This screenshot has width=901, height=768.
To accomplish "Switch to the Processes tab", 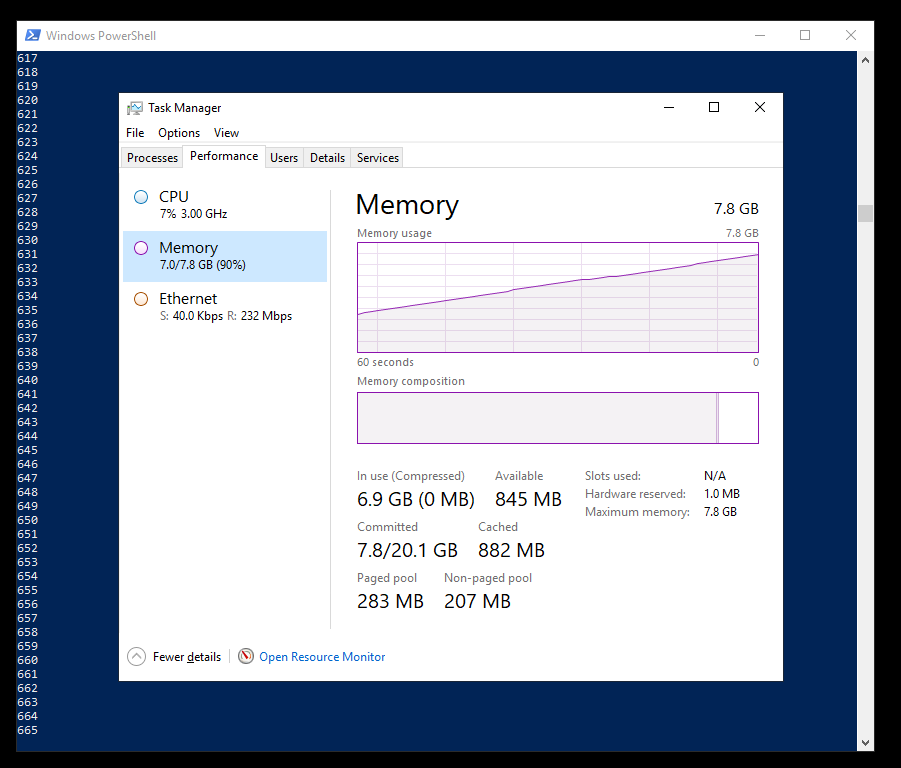I will tap(152, 157).
